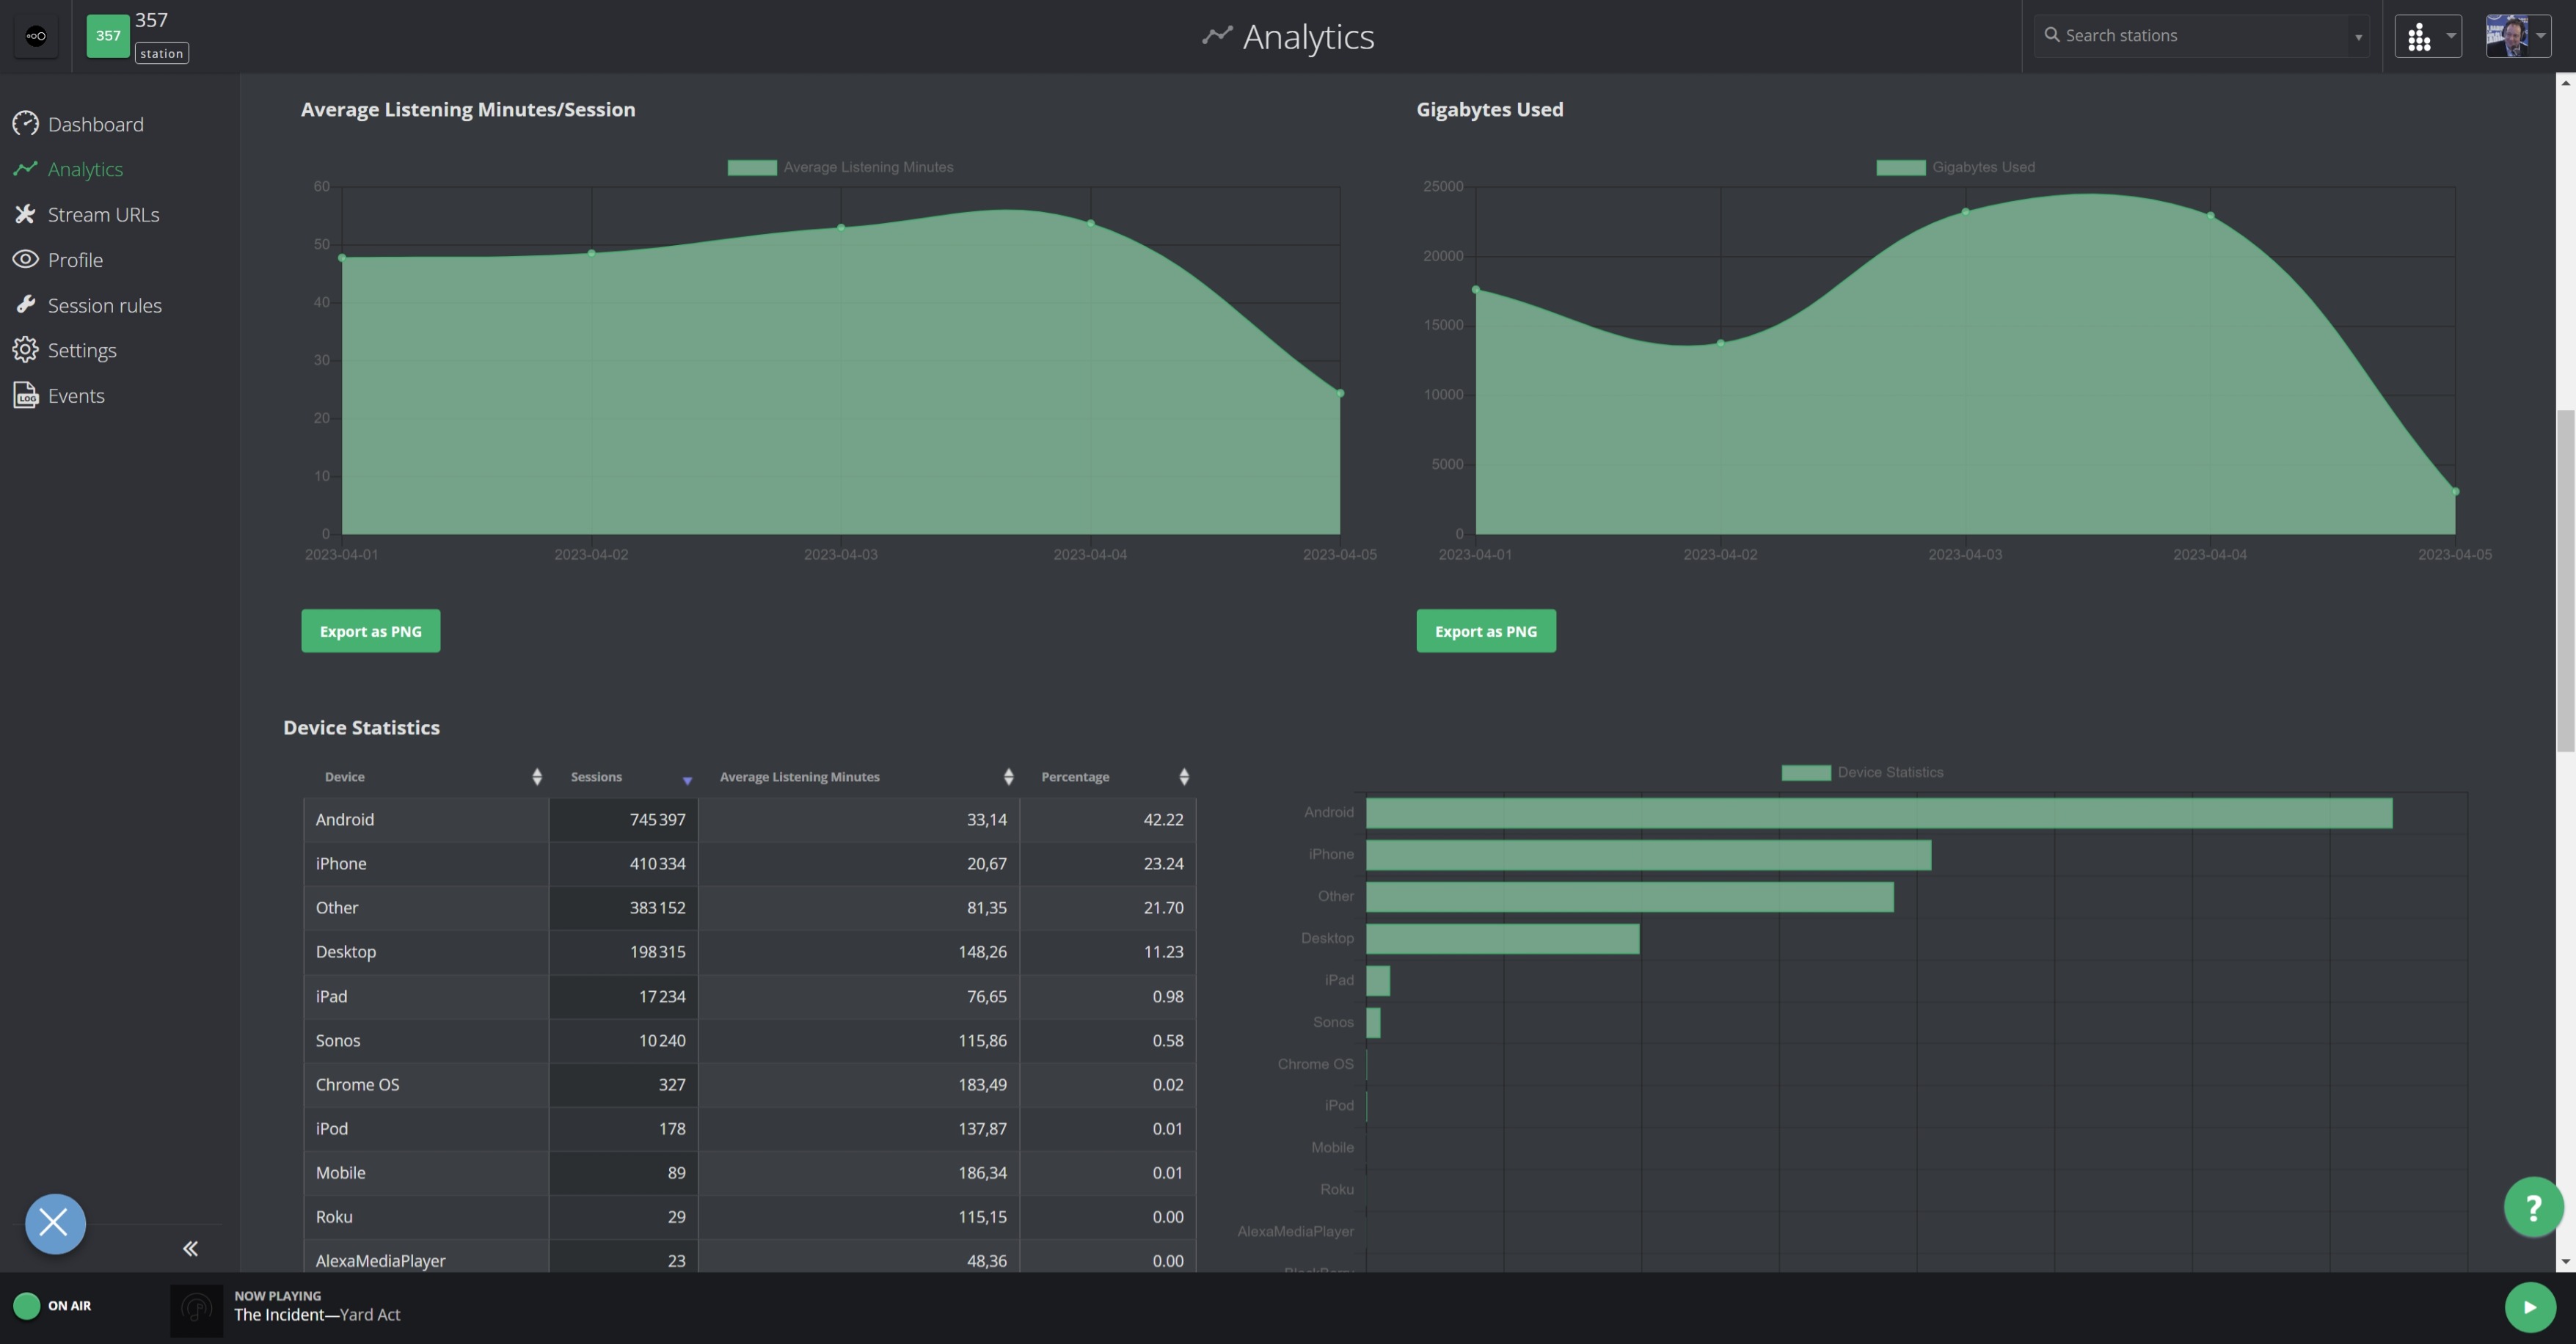Toggle the Device Statistics chart legend
2576x1344 pixels.
click(1805, 772)
